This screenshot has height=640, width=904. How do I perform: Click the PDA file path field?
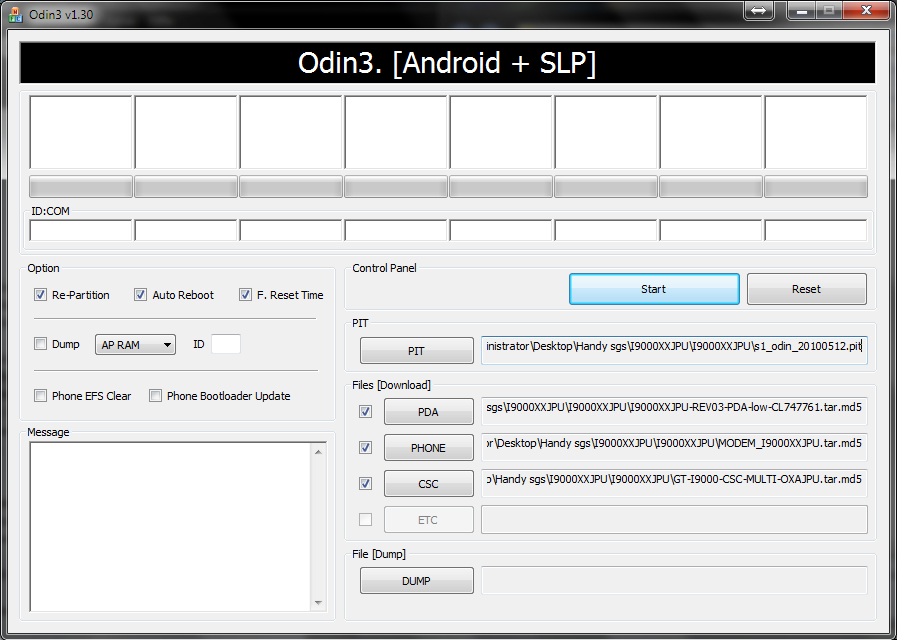point(674,411)
